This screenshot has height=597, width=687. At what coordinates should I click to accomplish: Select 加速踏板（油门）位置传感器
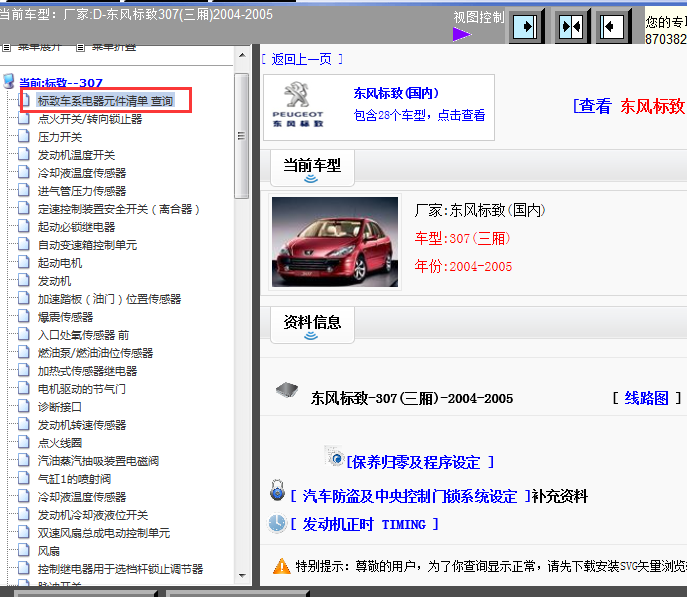point(110,299)
